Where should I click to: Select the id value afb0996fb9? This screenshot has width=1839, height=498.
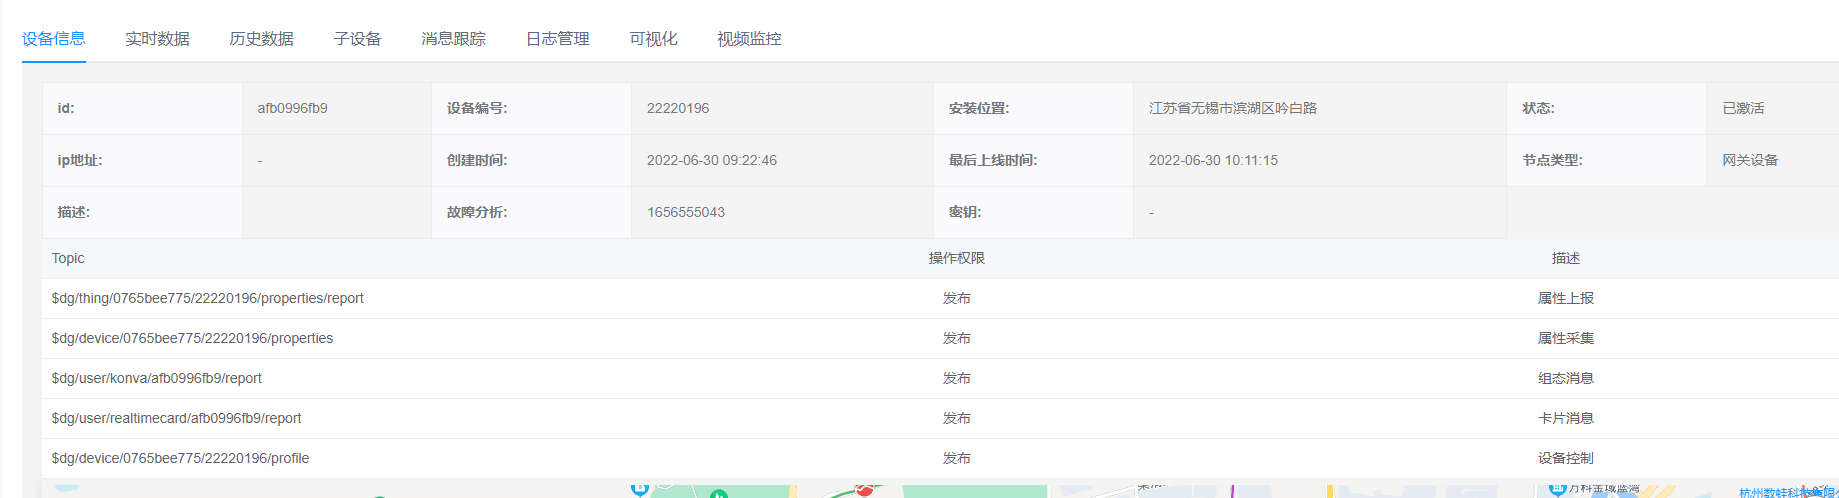coord(293,108)
